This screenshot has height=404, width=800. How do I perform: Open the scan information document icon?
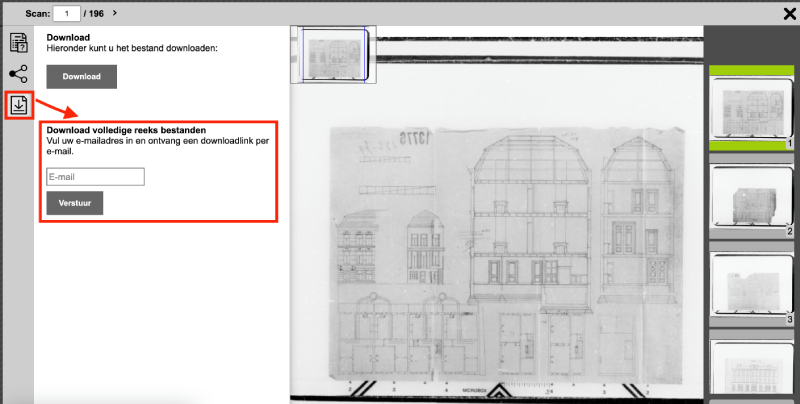tap(18, 42)
